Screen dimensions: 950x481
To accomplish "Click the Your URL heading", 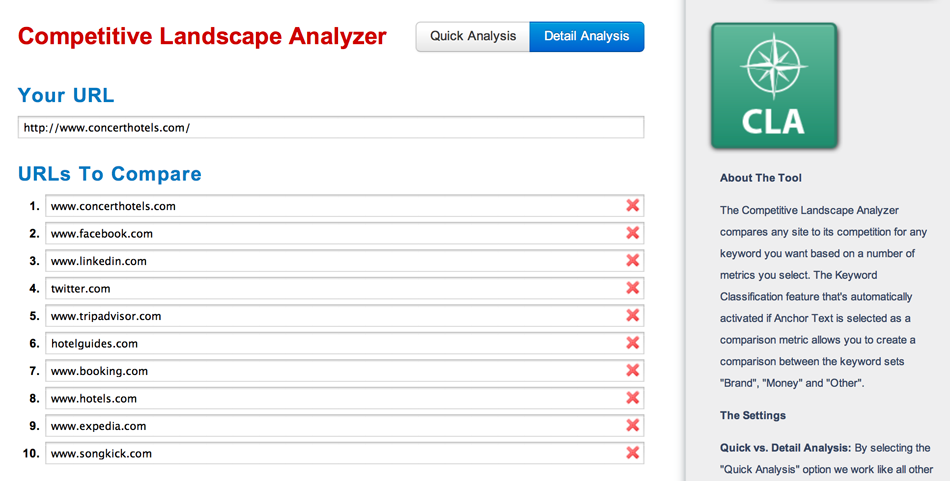I will [x=65, y=95].
